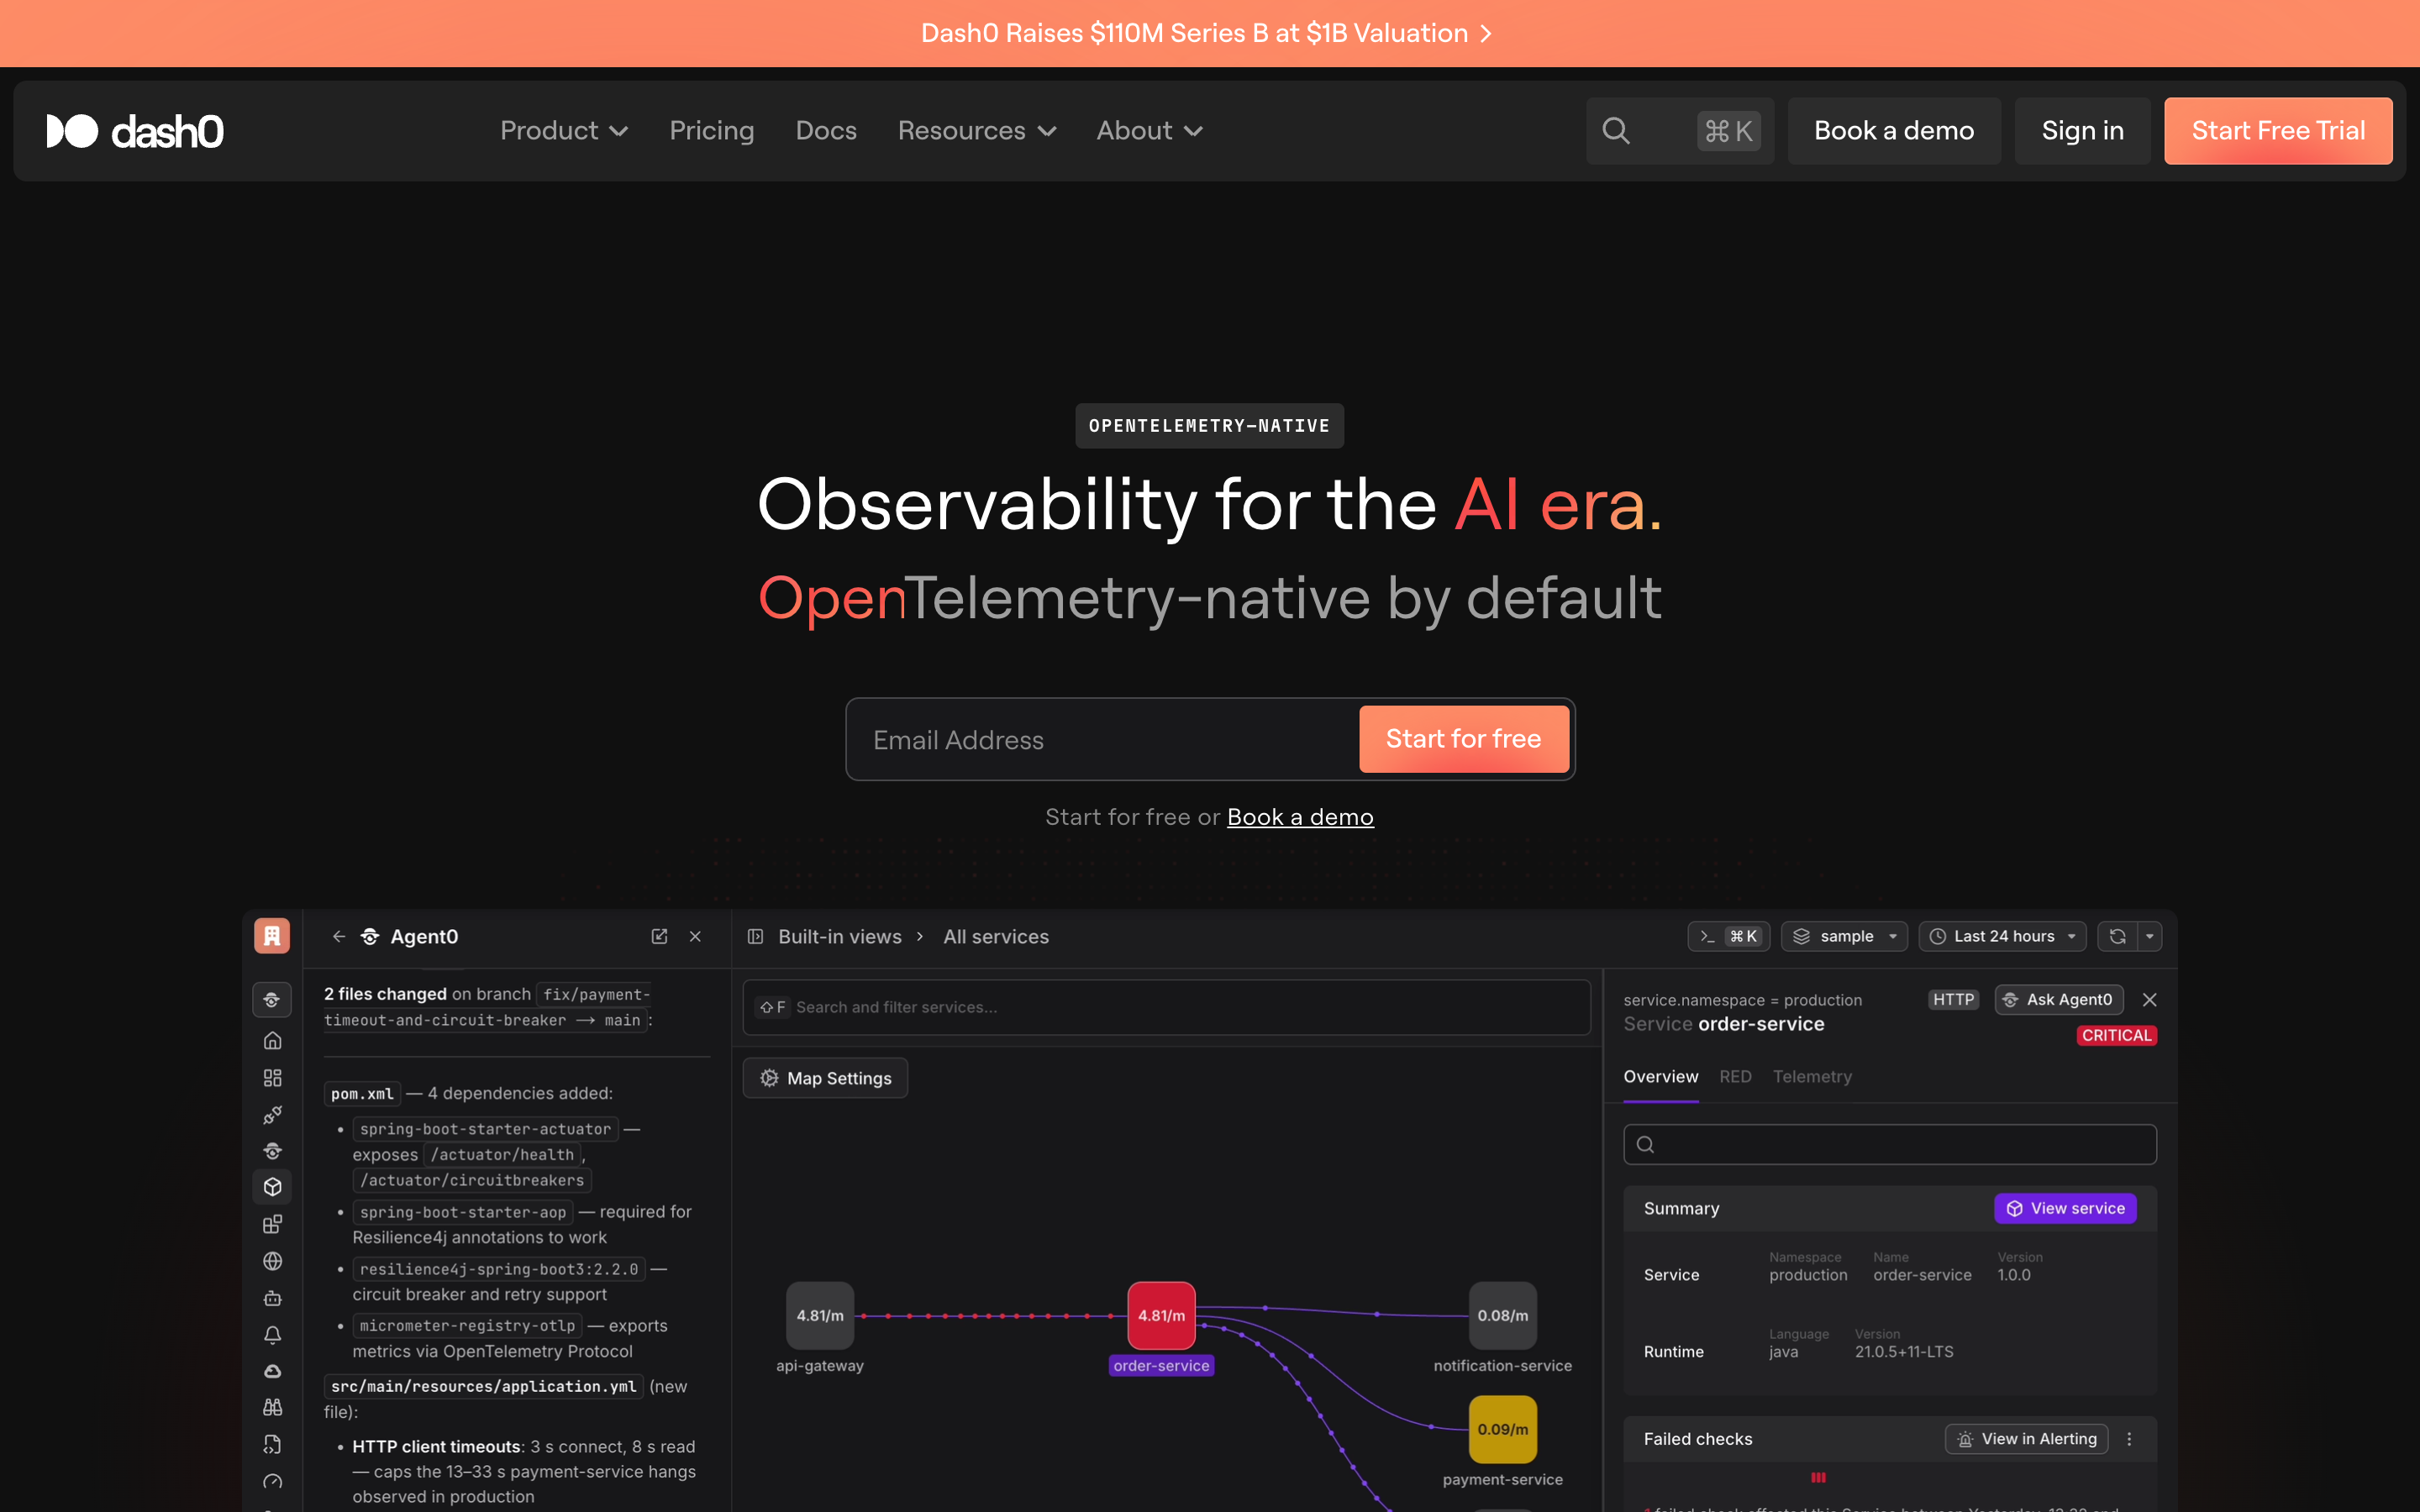Pop out the Agent0 panel with external-link icon
2420x1512 pixels.
coord(659,937)
